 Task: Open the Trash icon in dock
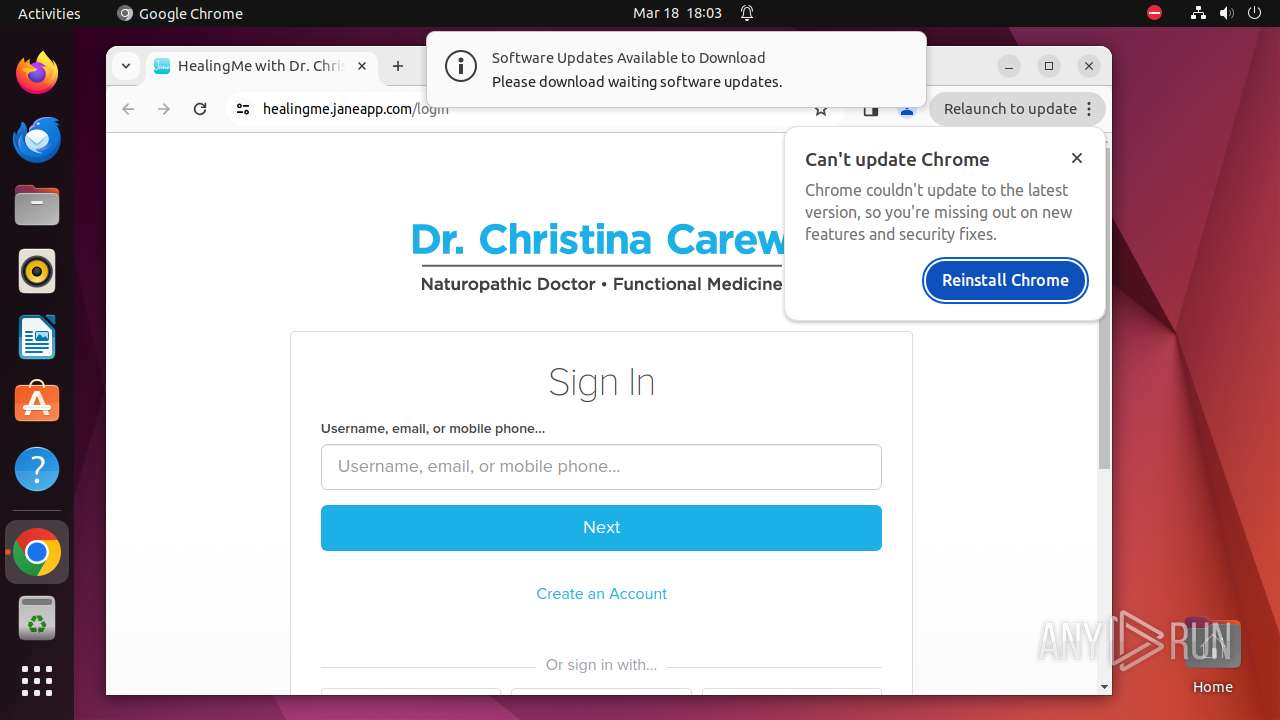(x=37, y=619)
